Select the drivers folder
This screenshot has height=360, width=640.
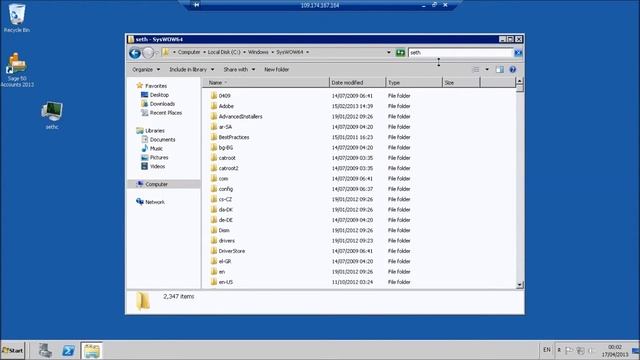click(227, 240)
